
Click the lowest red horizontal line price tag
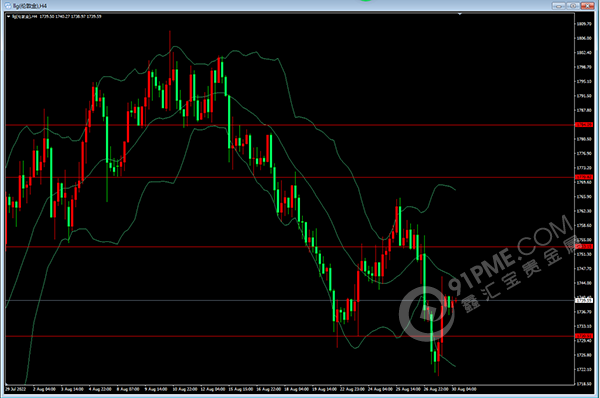coord(584,336)
